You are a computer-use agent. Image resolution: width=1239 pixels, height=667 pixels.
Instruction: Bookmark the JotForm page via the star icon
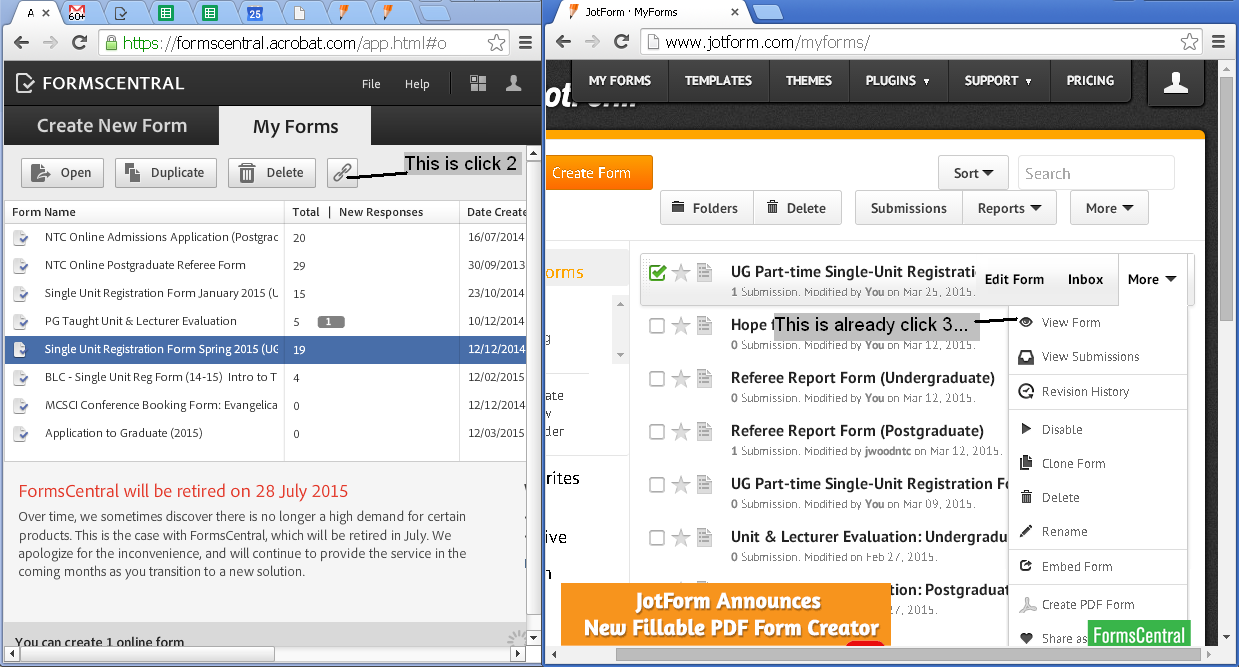click(x=1188, y=42)
